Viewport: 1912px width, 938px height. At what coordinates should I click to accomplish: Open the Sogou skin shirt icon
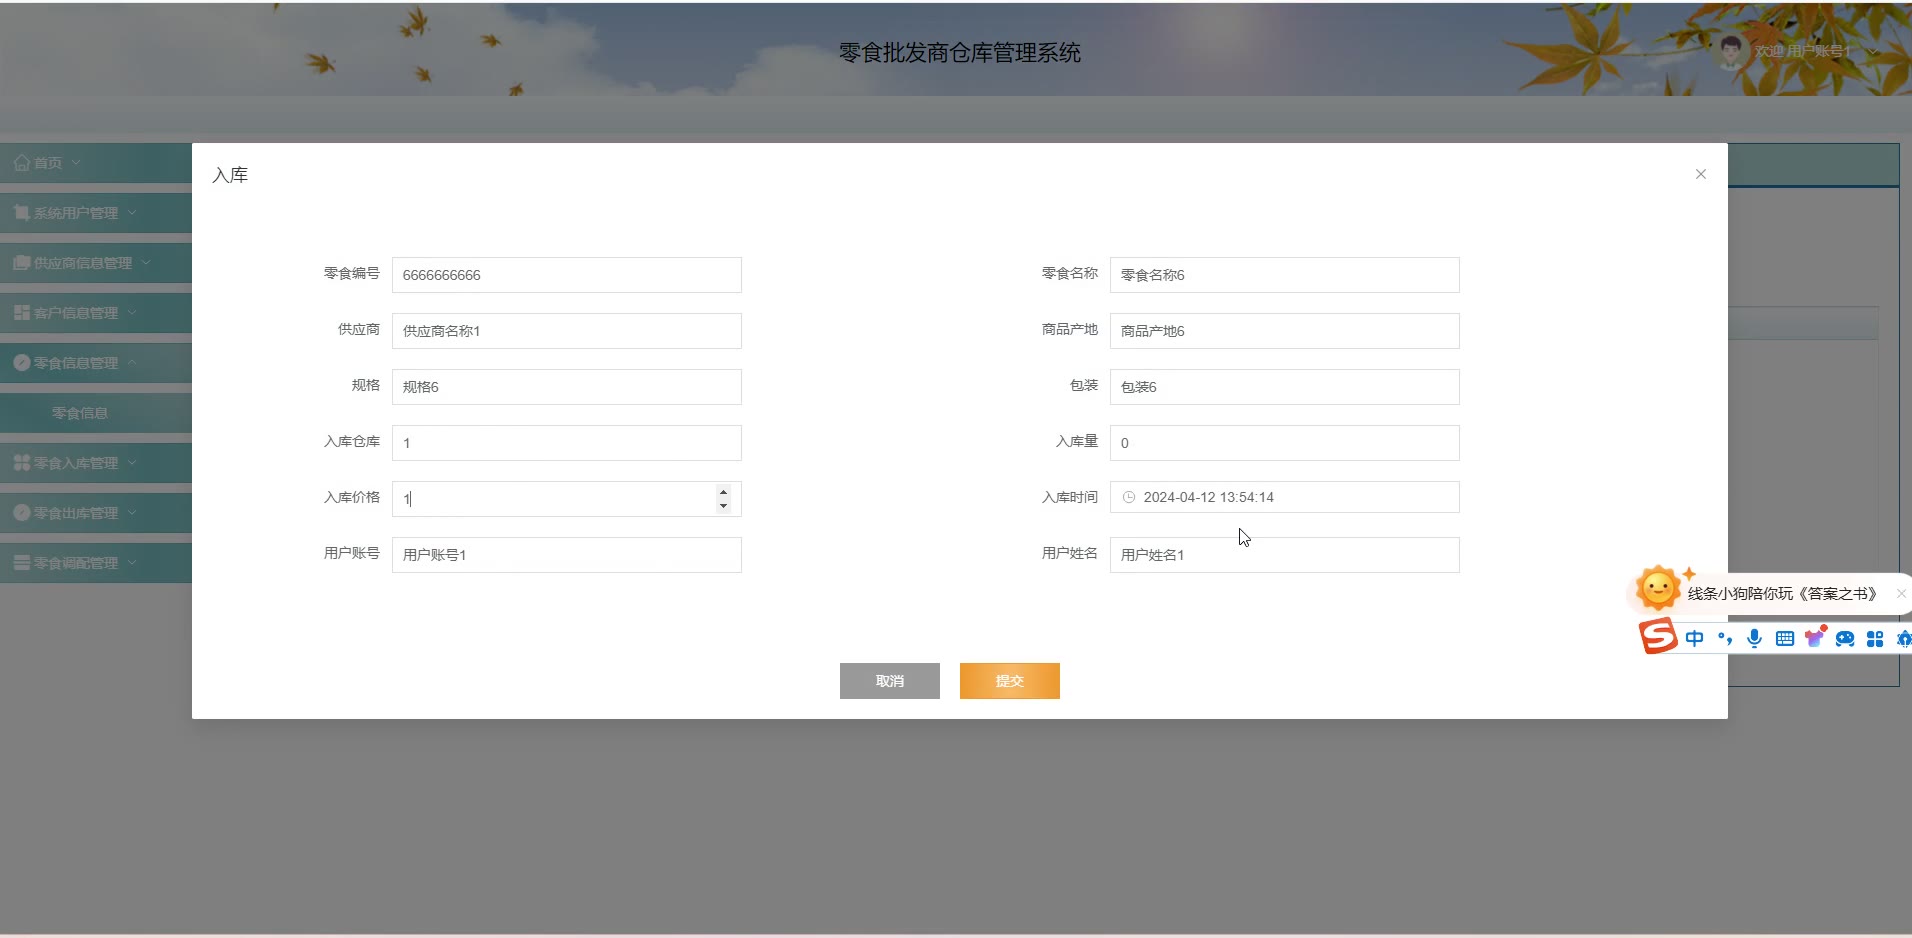click(1814, 638)
